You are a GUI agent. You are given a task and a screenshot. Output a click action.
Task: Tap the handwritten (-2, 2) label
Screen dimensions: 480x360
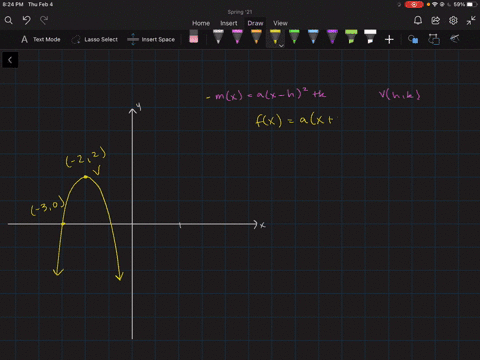pyautogui.click(x=86, y=157)
